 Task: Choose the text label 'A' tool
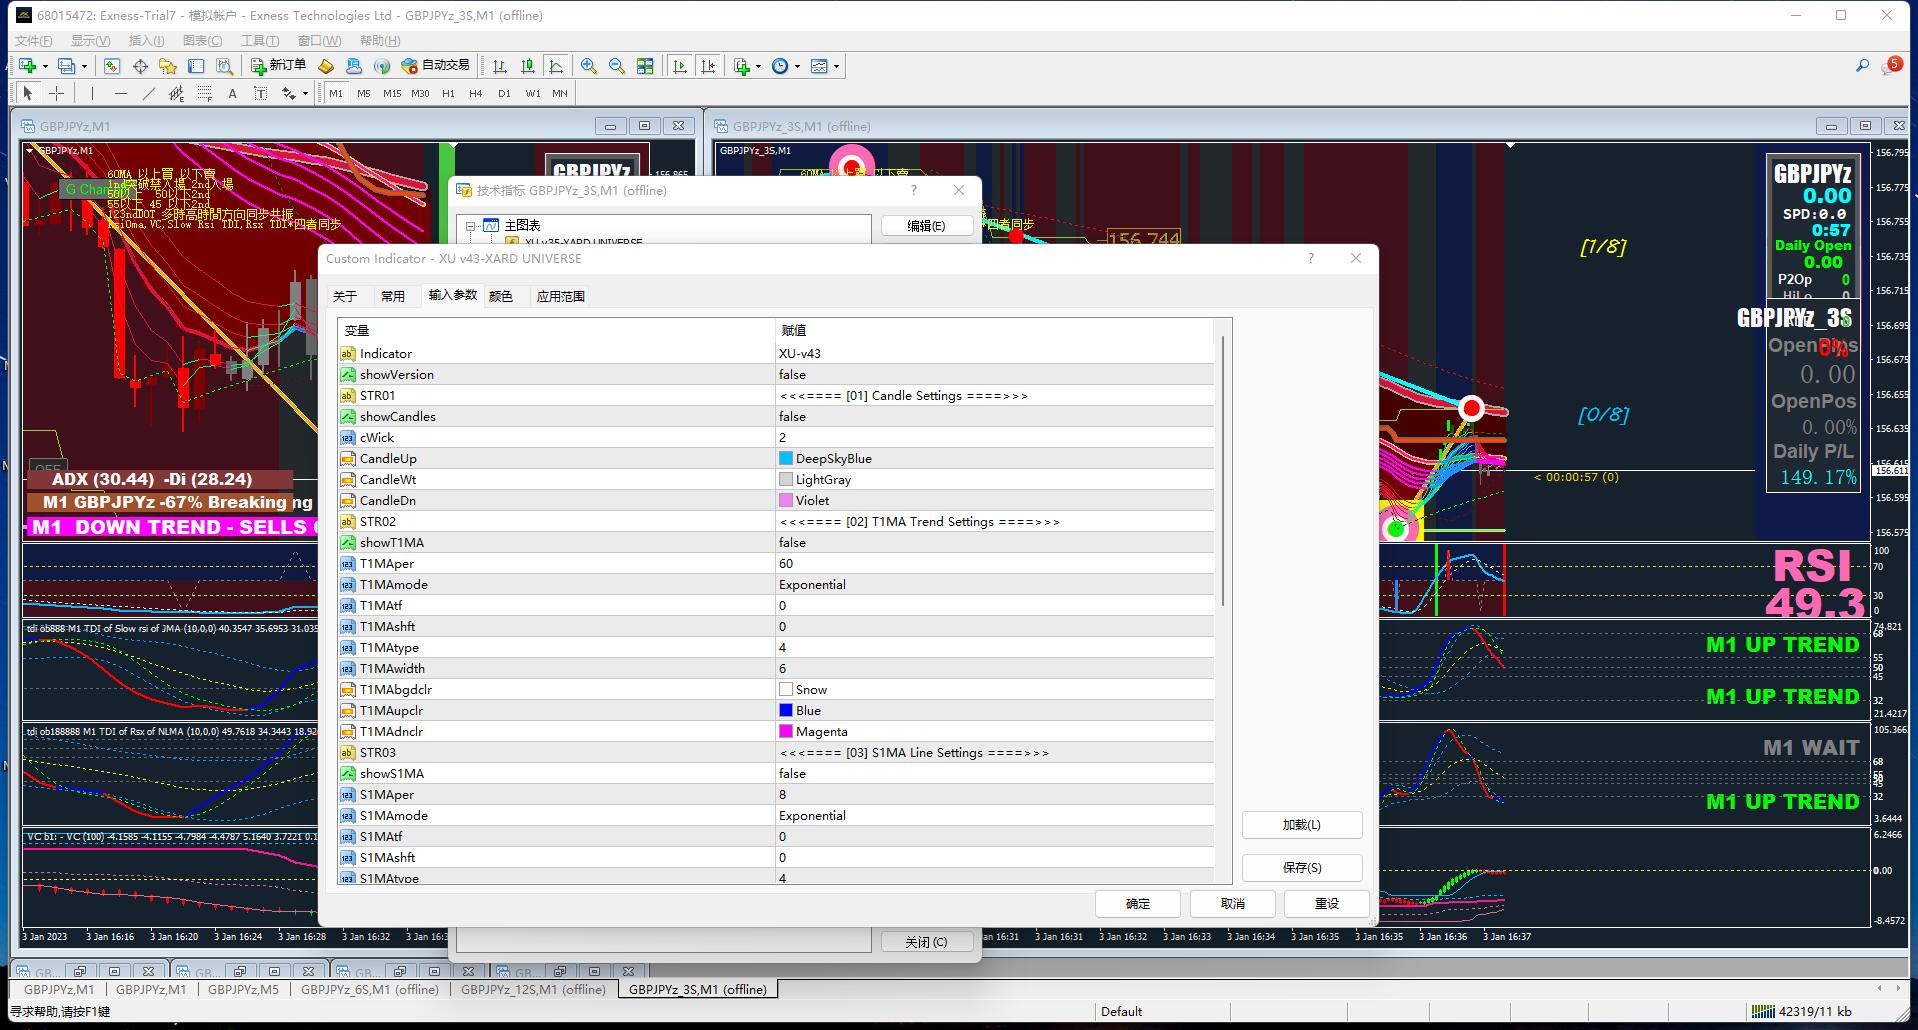[232, 93]
